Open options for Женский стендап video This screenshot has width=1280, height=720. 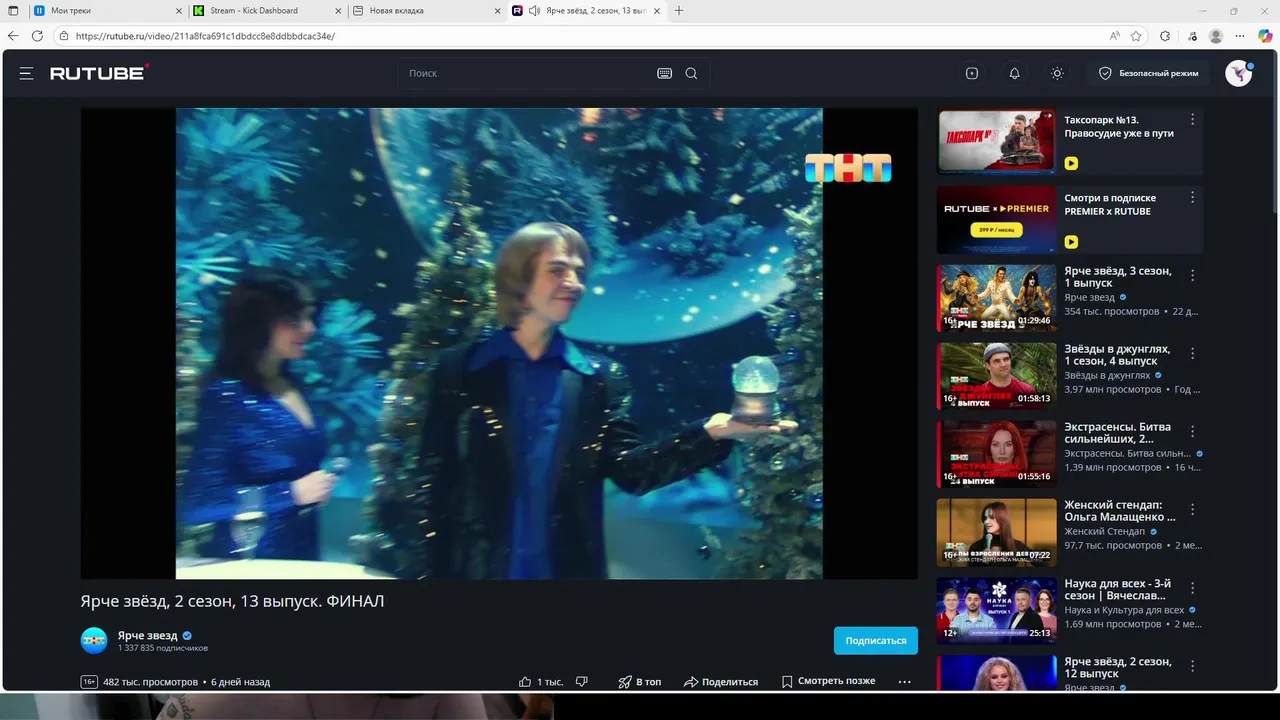pyautogui.click(x=1192, y=510)
